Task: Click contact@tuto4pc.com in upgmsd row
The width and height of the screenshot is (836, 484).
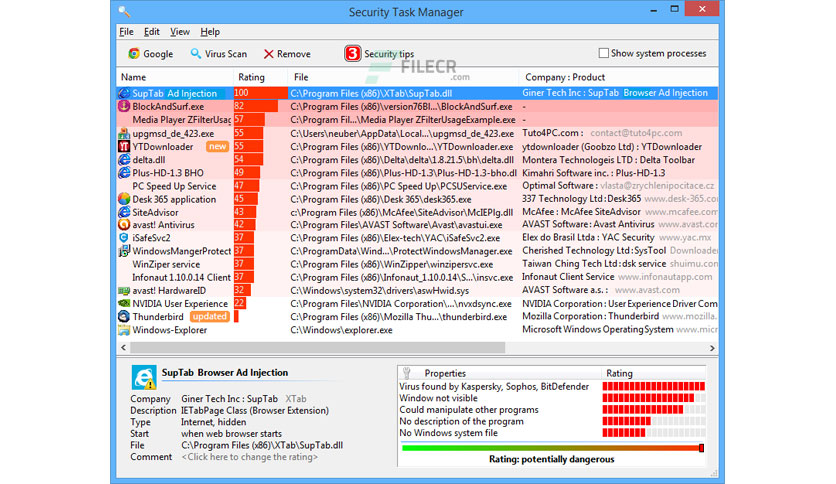Action: pos(636,133)
